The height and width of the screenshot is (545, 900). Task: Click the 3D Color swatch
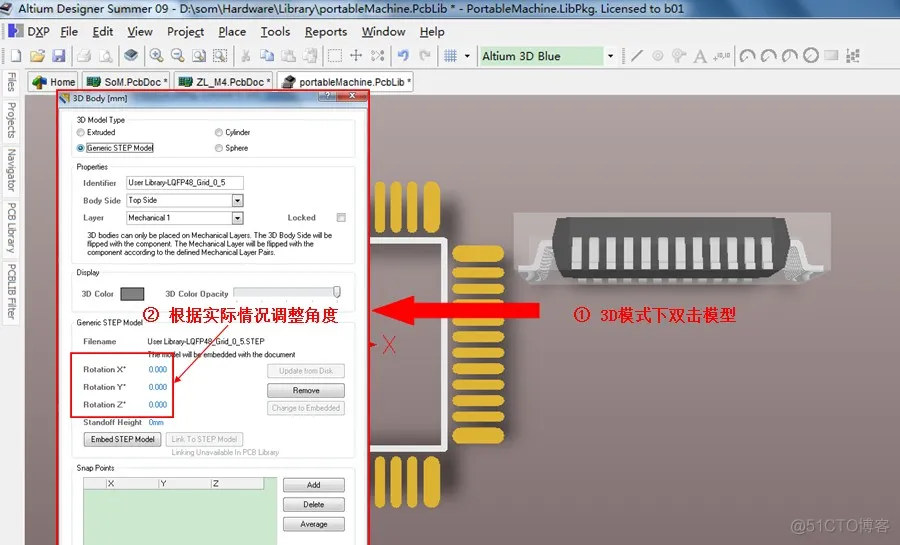pos(132,294)
